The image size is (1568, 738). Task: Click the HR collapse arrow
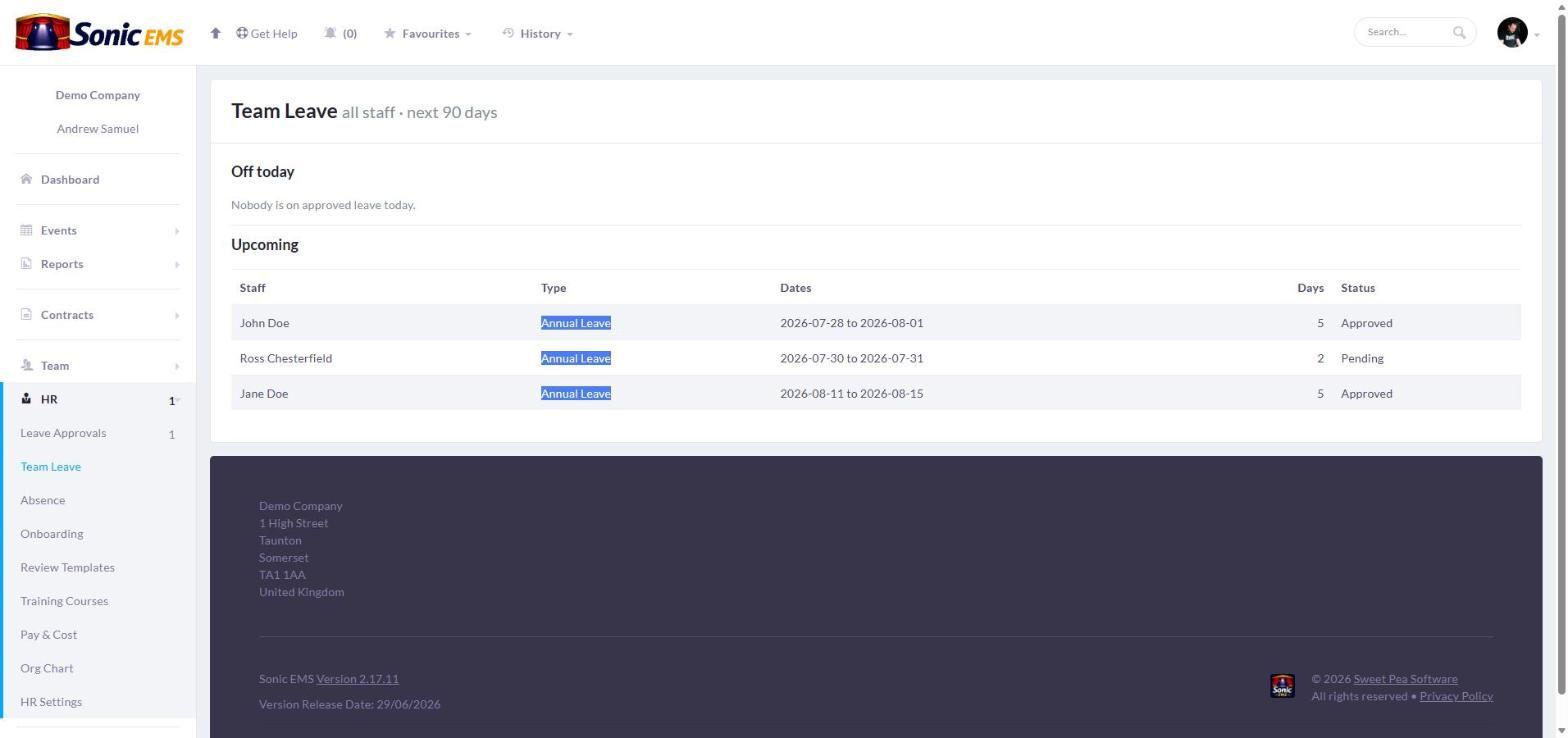(177, 400)
